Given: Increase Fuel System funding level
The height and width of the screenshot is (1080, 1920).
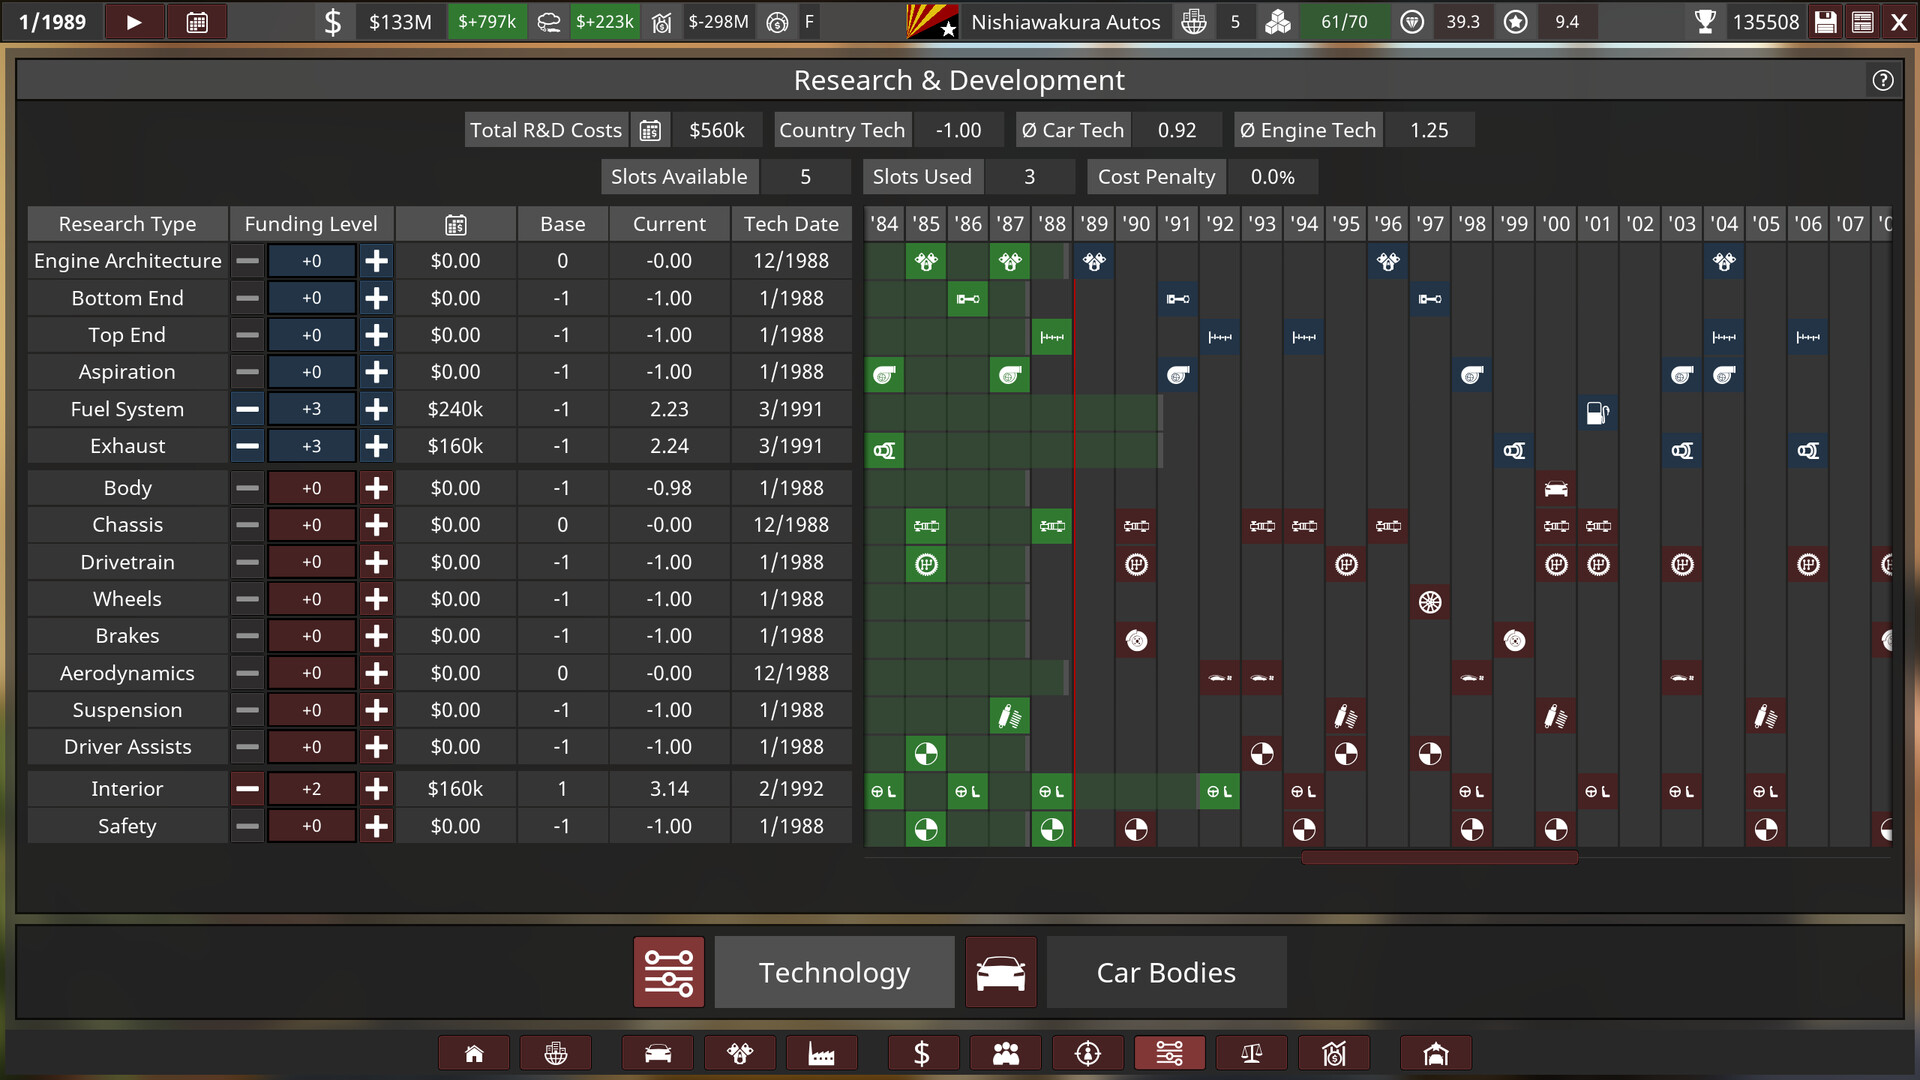Looking at the screenshot, I should [376, 408].
